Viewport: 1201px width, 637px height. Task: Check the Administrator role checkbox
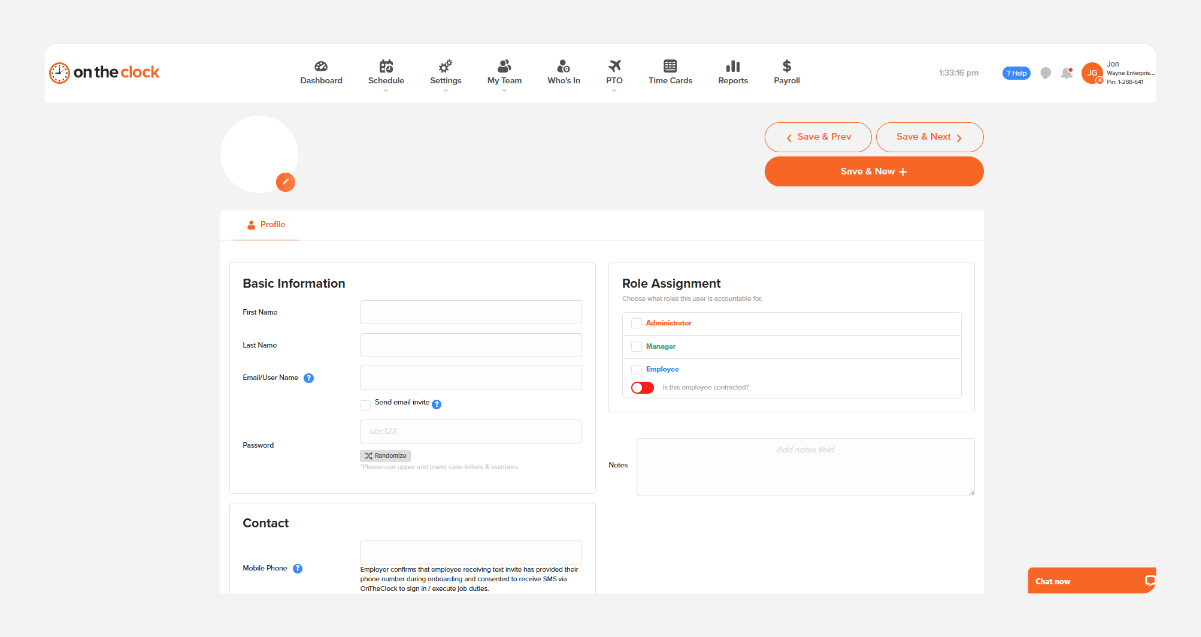[636, 323]
